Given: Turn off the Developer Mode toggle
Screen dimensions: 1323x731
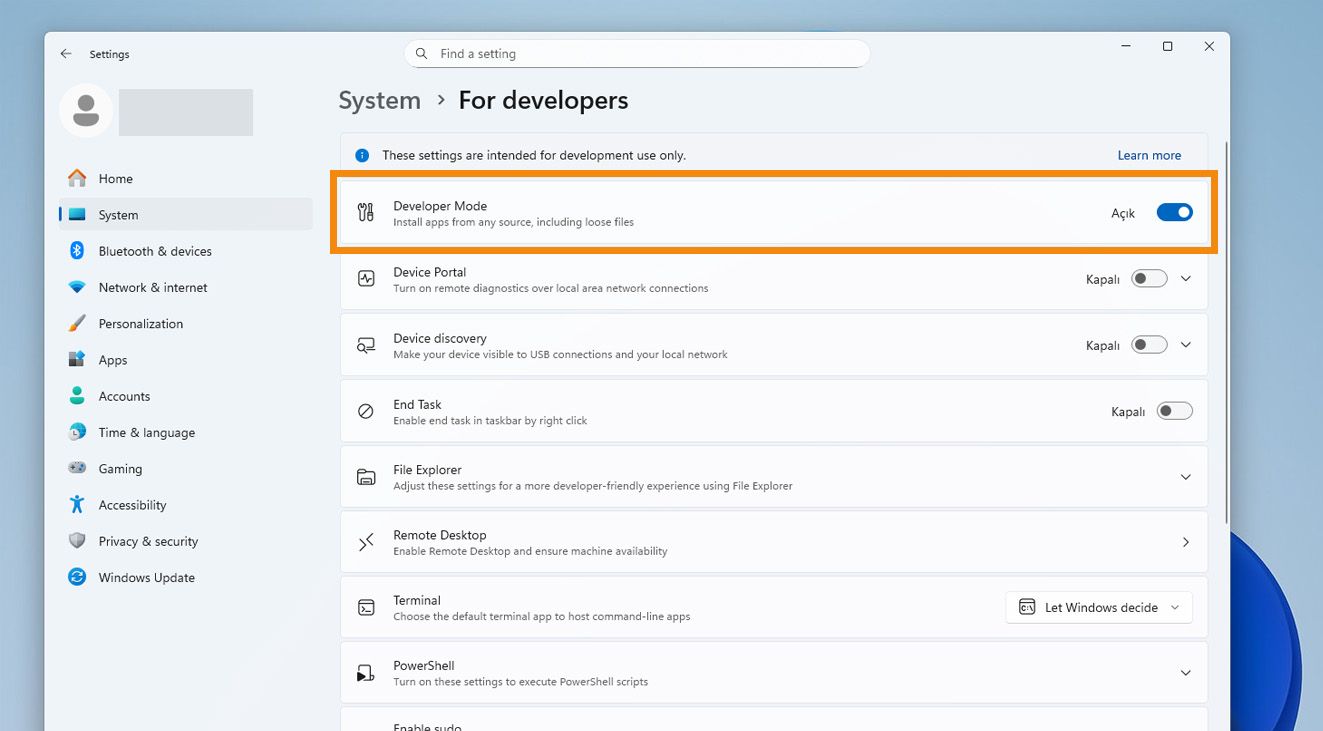Looking at the screenshot, I should 1174,212.
